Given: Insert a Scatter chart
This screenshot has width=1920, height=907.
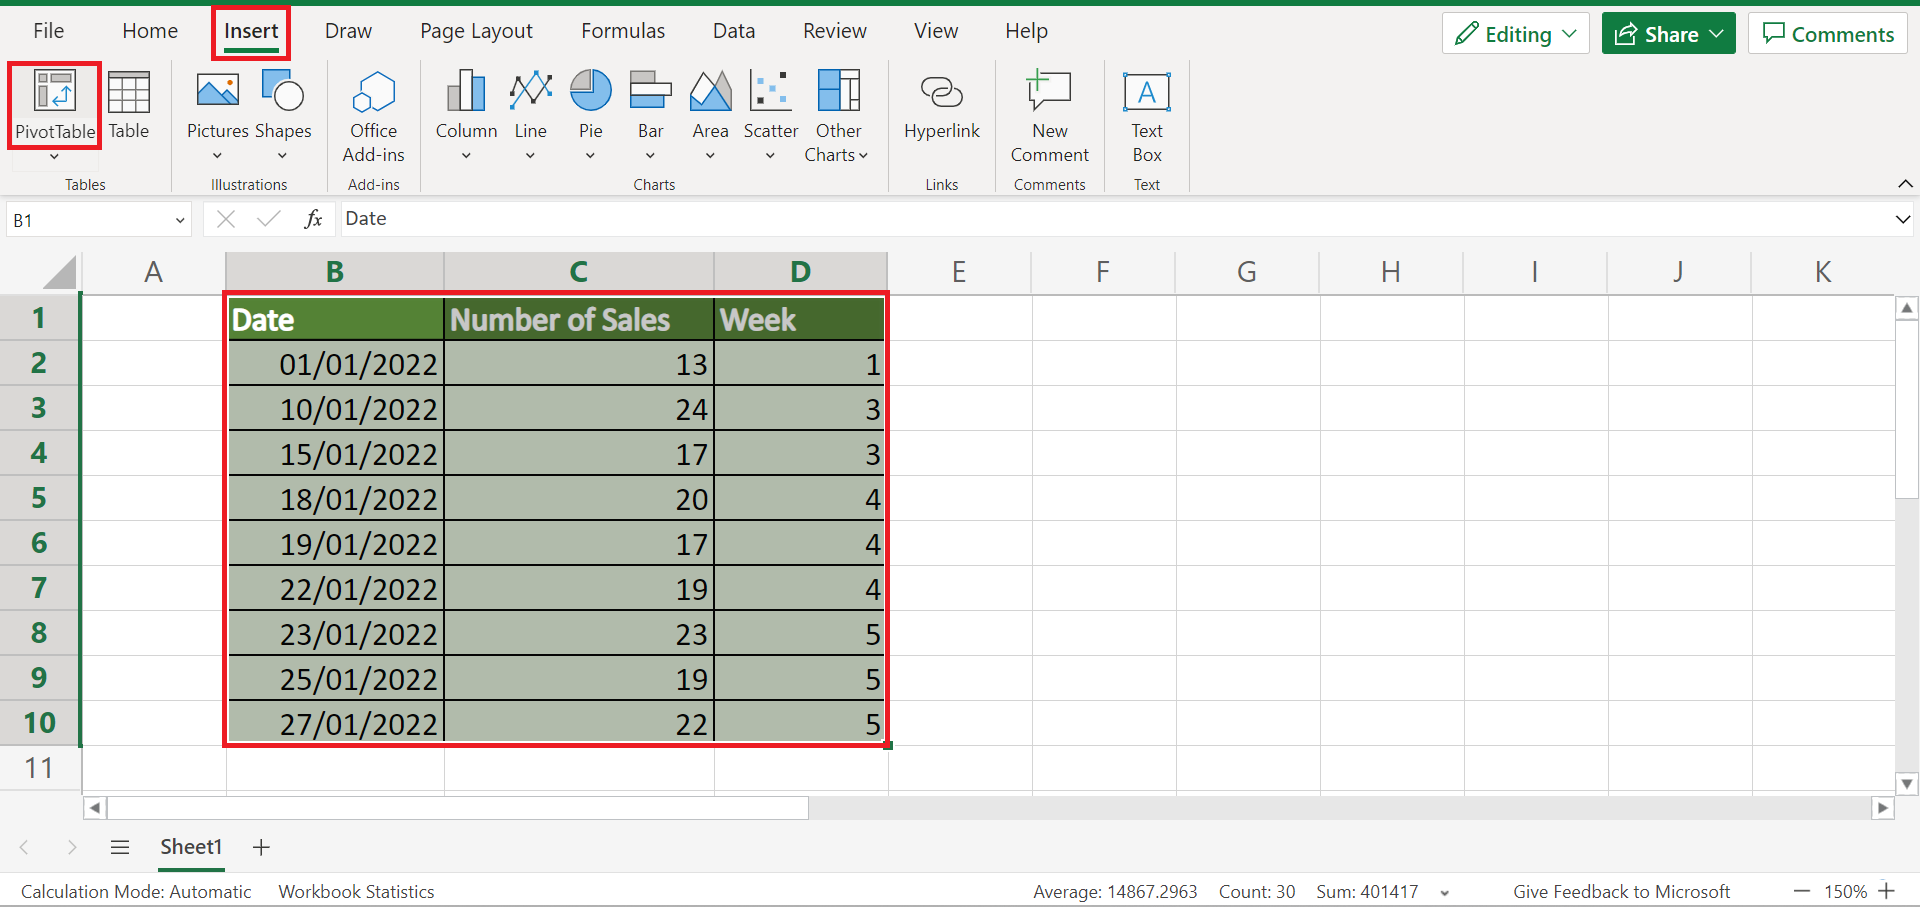Looking at the screenshot, I should click(x=770, y=105).
